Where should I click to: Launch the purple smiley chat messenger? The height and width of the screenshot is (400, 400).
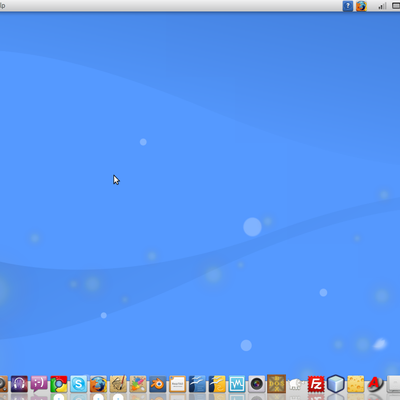[x=39, y=384]
